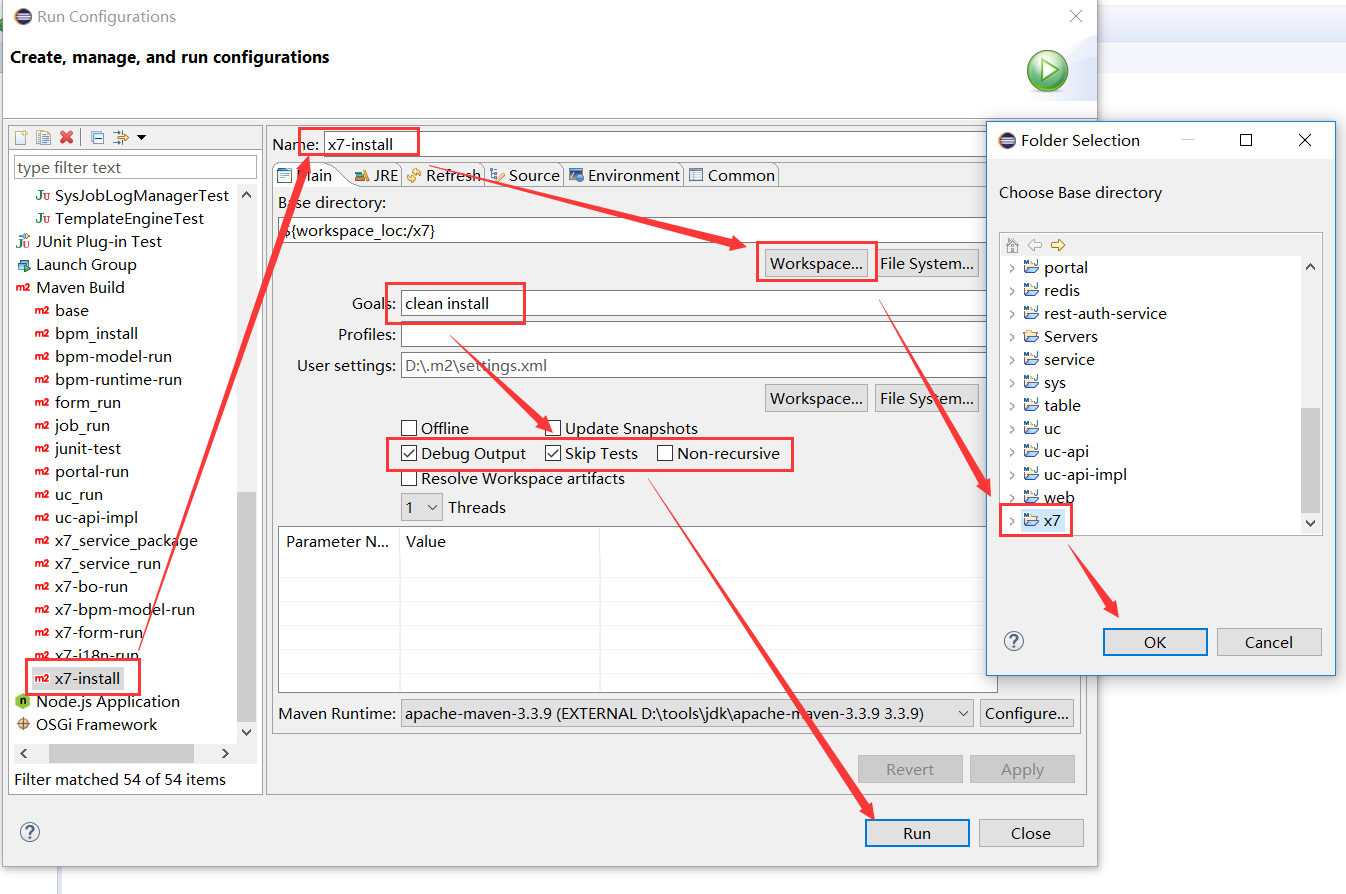The width and height of the screenshot is (1346, 894).
Task: Switch to the Refresh tab
Action: coord(444,175)
